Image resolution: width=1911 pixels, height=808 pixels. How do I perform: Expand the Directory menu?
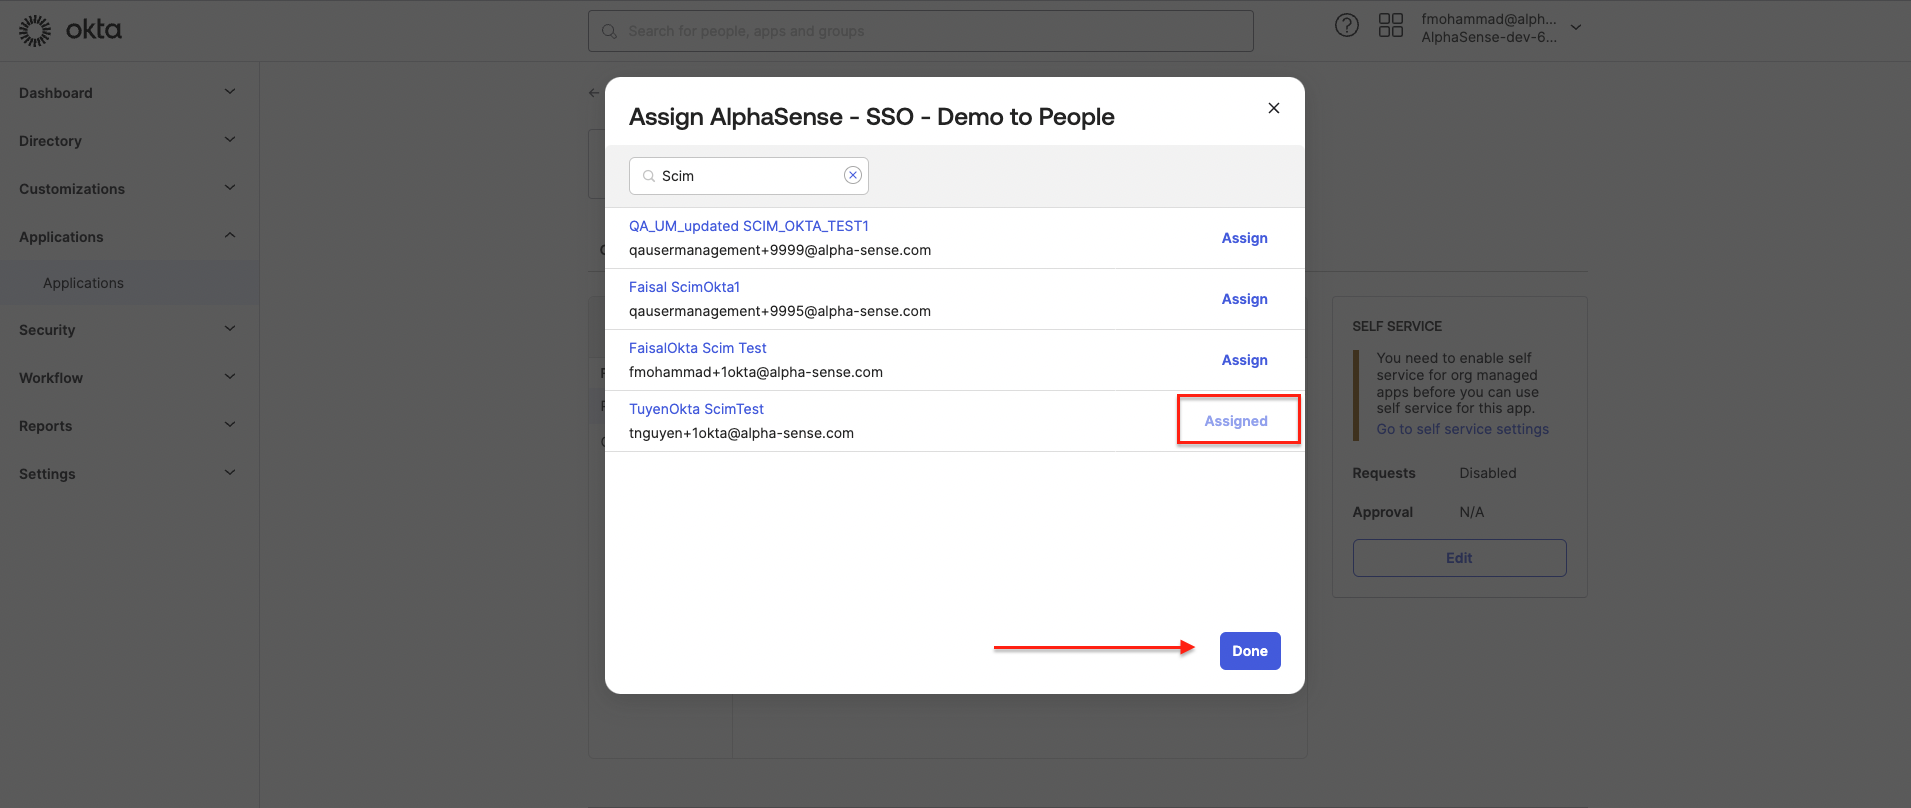tap(230, 140)
